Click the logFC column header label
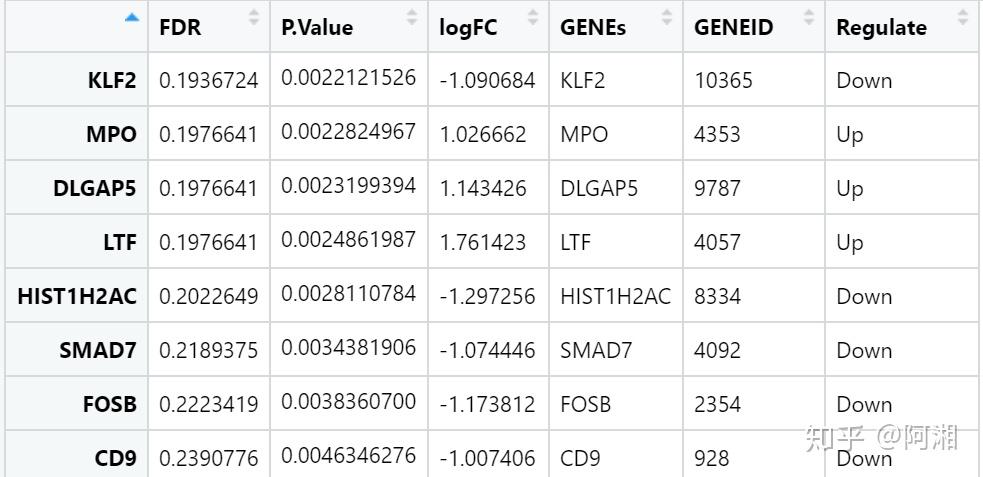 467,27
